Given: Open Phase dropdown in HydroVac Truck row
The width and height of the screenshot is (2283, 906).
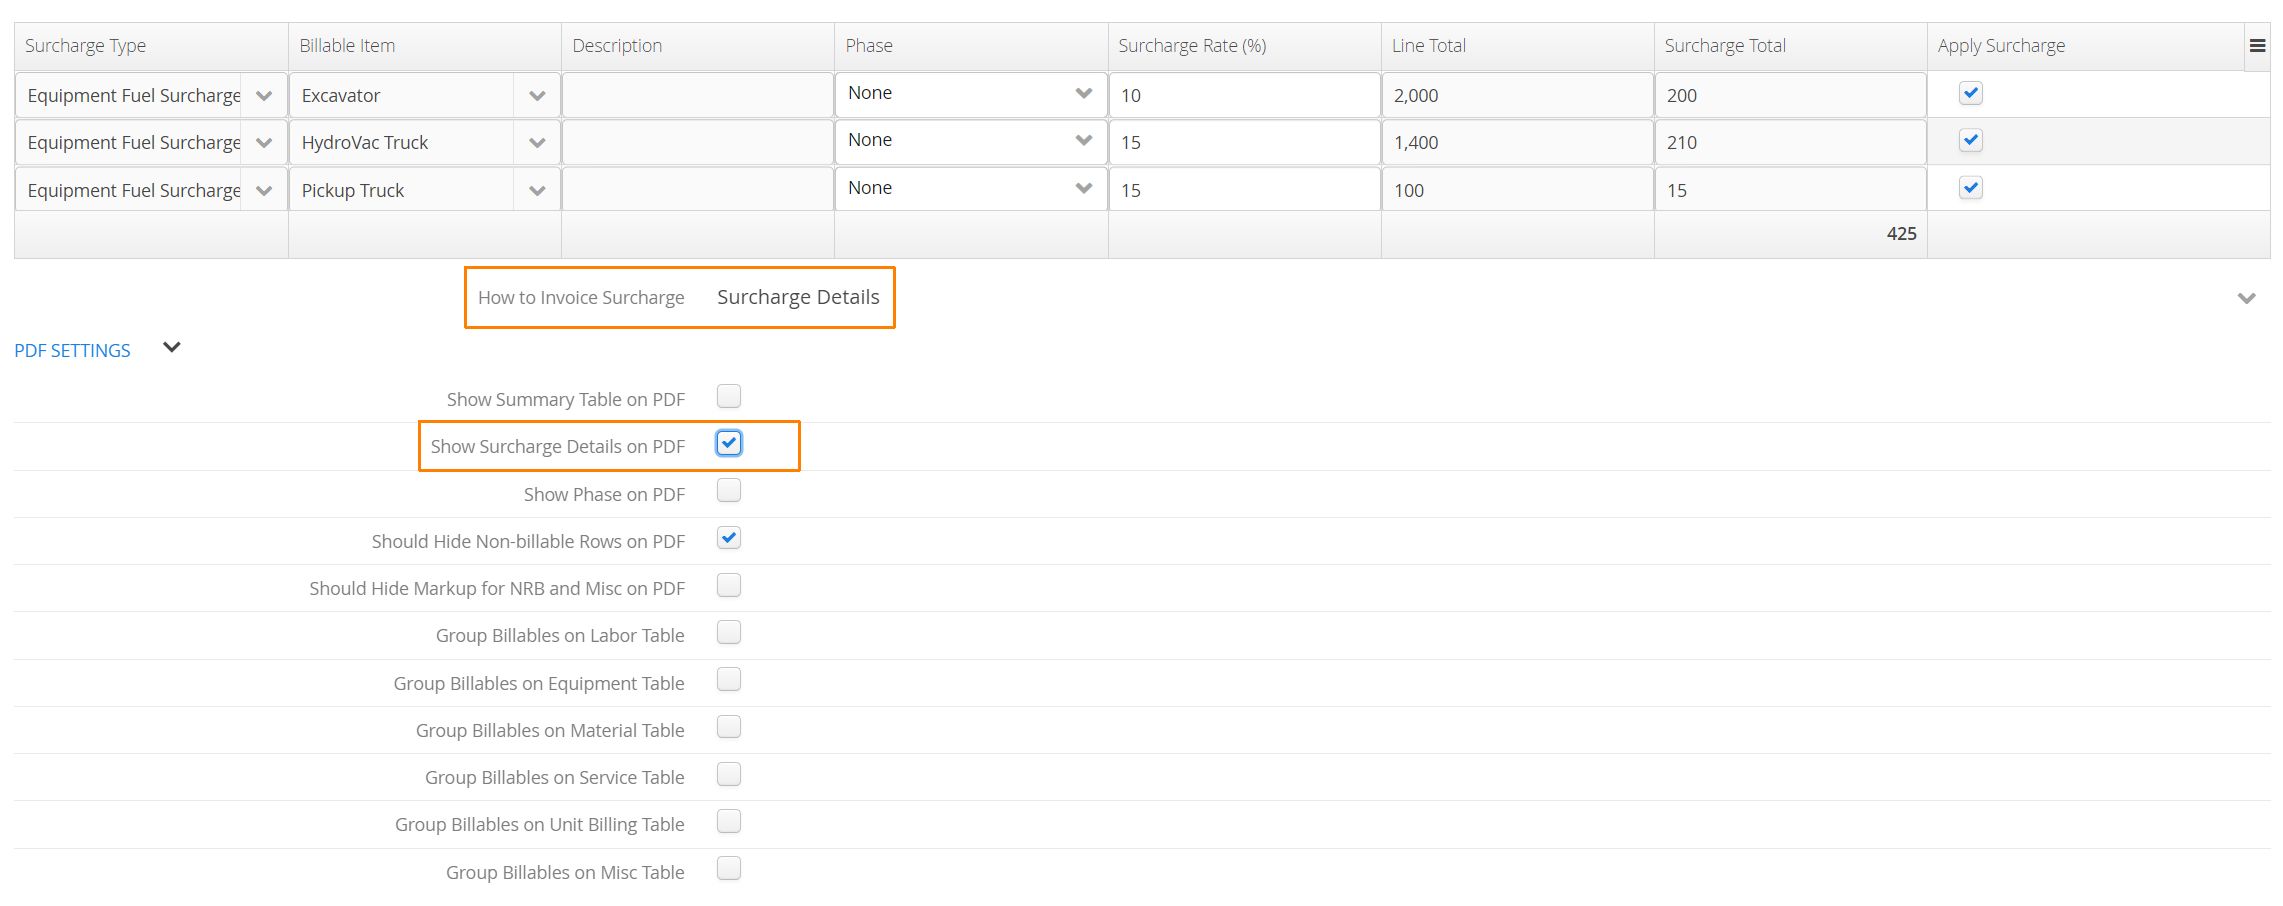Looking at the screenshot, I should point(1083,140).
